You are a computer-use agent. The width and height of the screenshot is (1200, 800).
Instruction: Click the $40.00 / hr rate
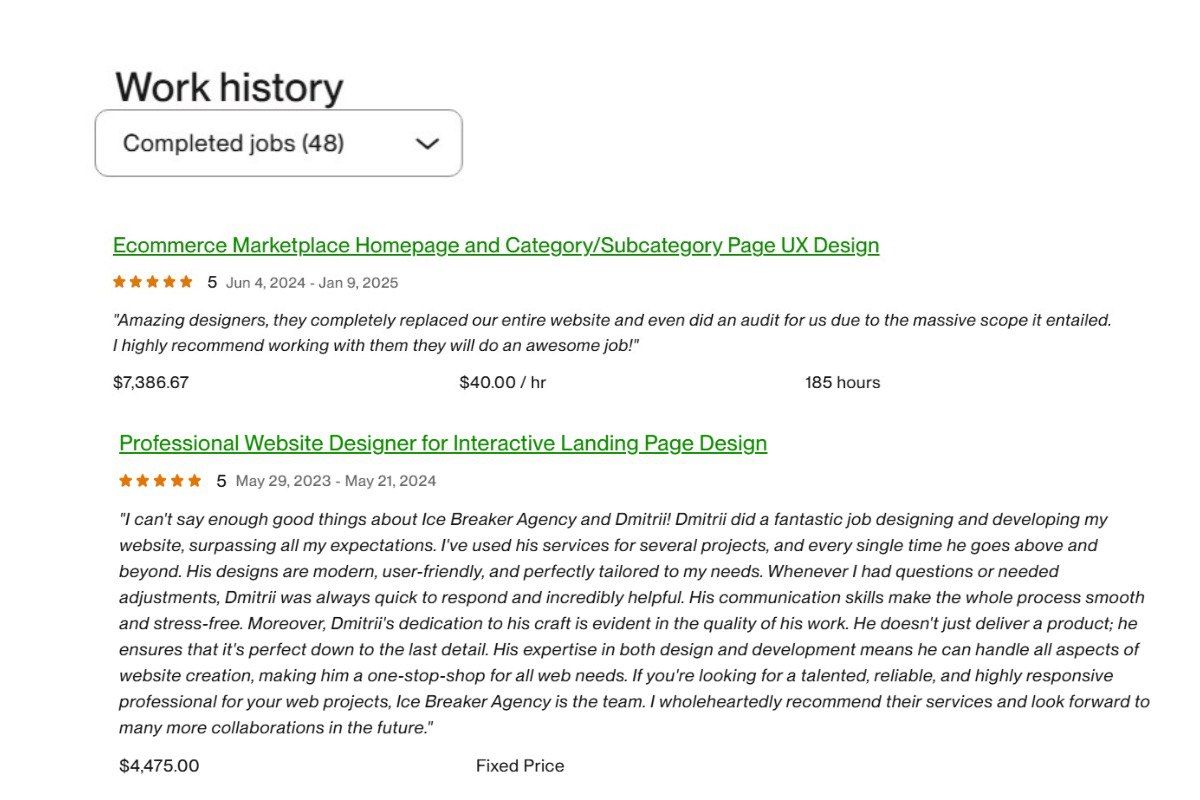(503, 382)
